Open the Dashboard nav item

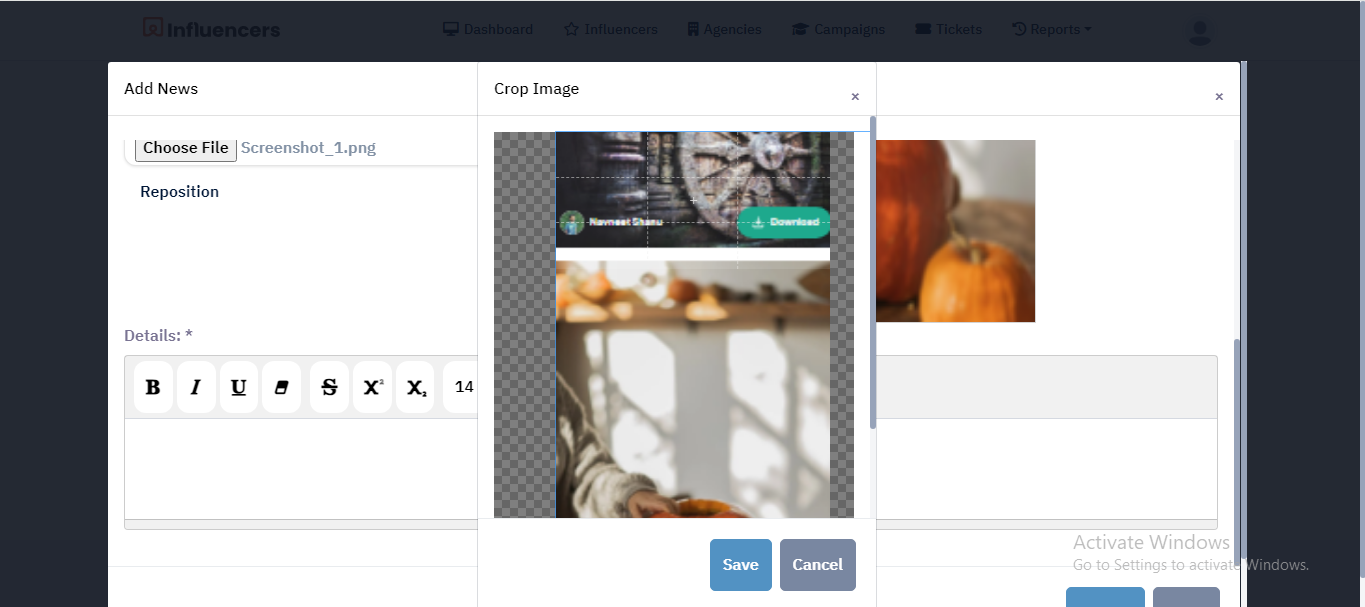coord(488,29)
